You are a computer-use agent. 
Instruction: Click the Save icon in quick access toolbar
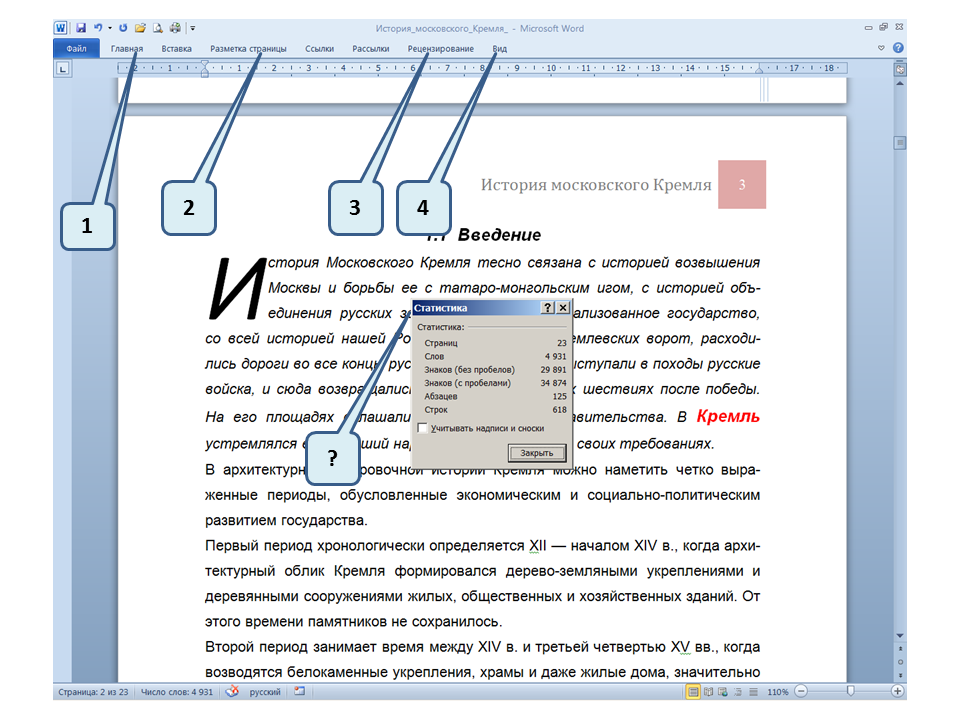79,29
